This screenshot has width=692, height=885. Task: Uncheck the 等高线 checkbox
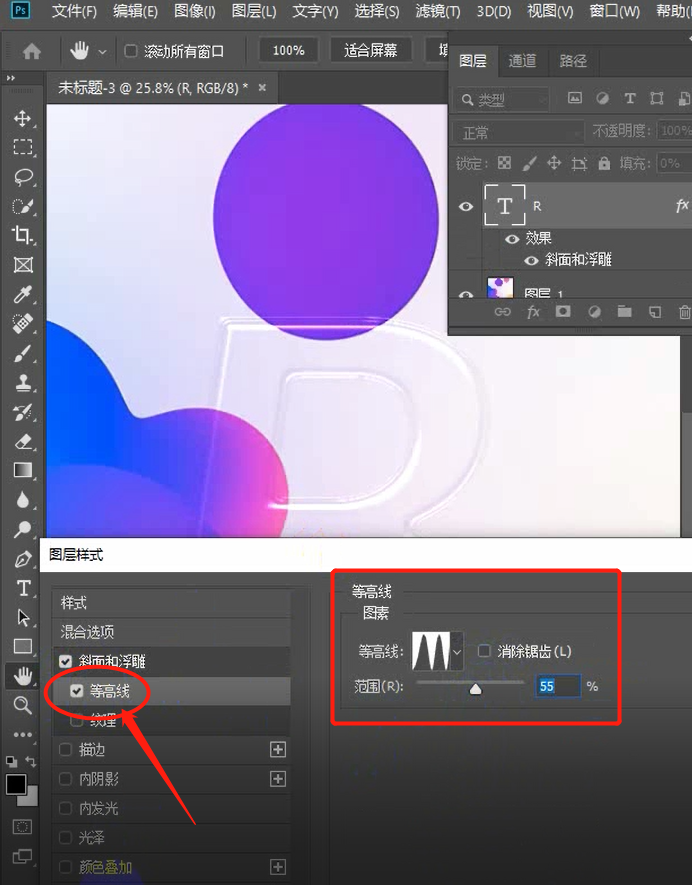tap(77, 690)
